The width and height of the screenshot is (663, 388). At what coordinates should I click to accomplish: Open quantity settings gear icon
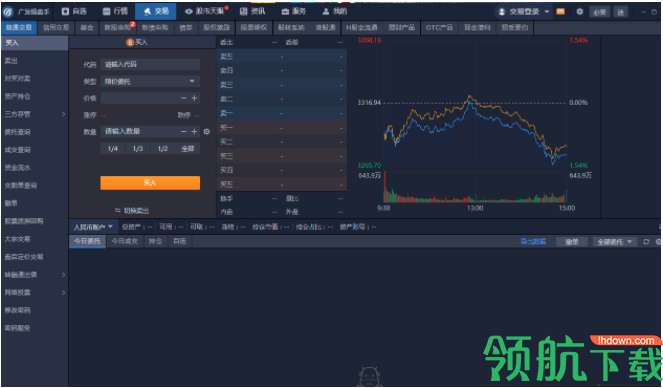pyautogui.click(x=206, y=131)
